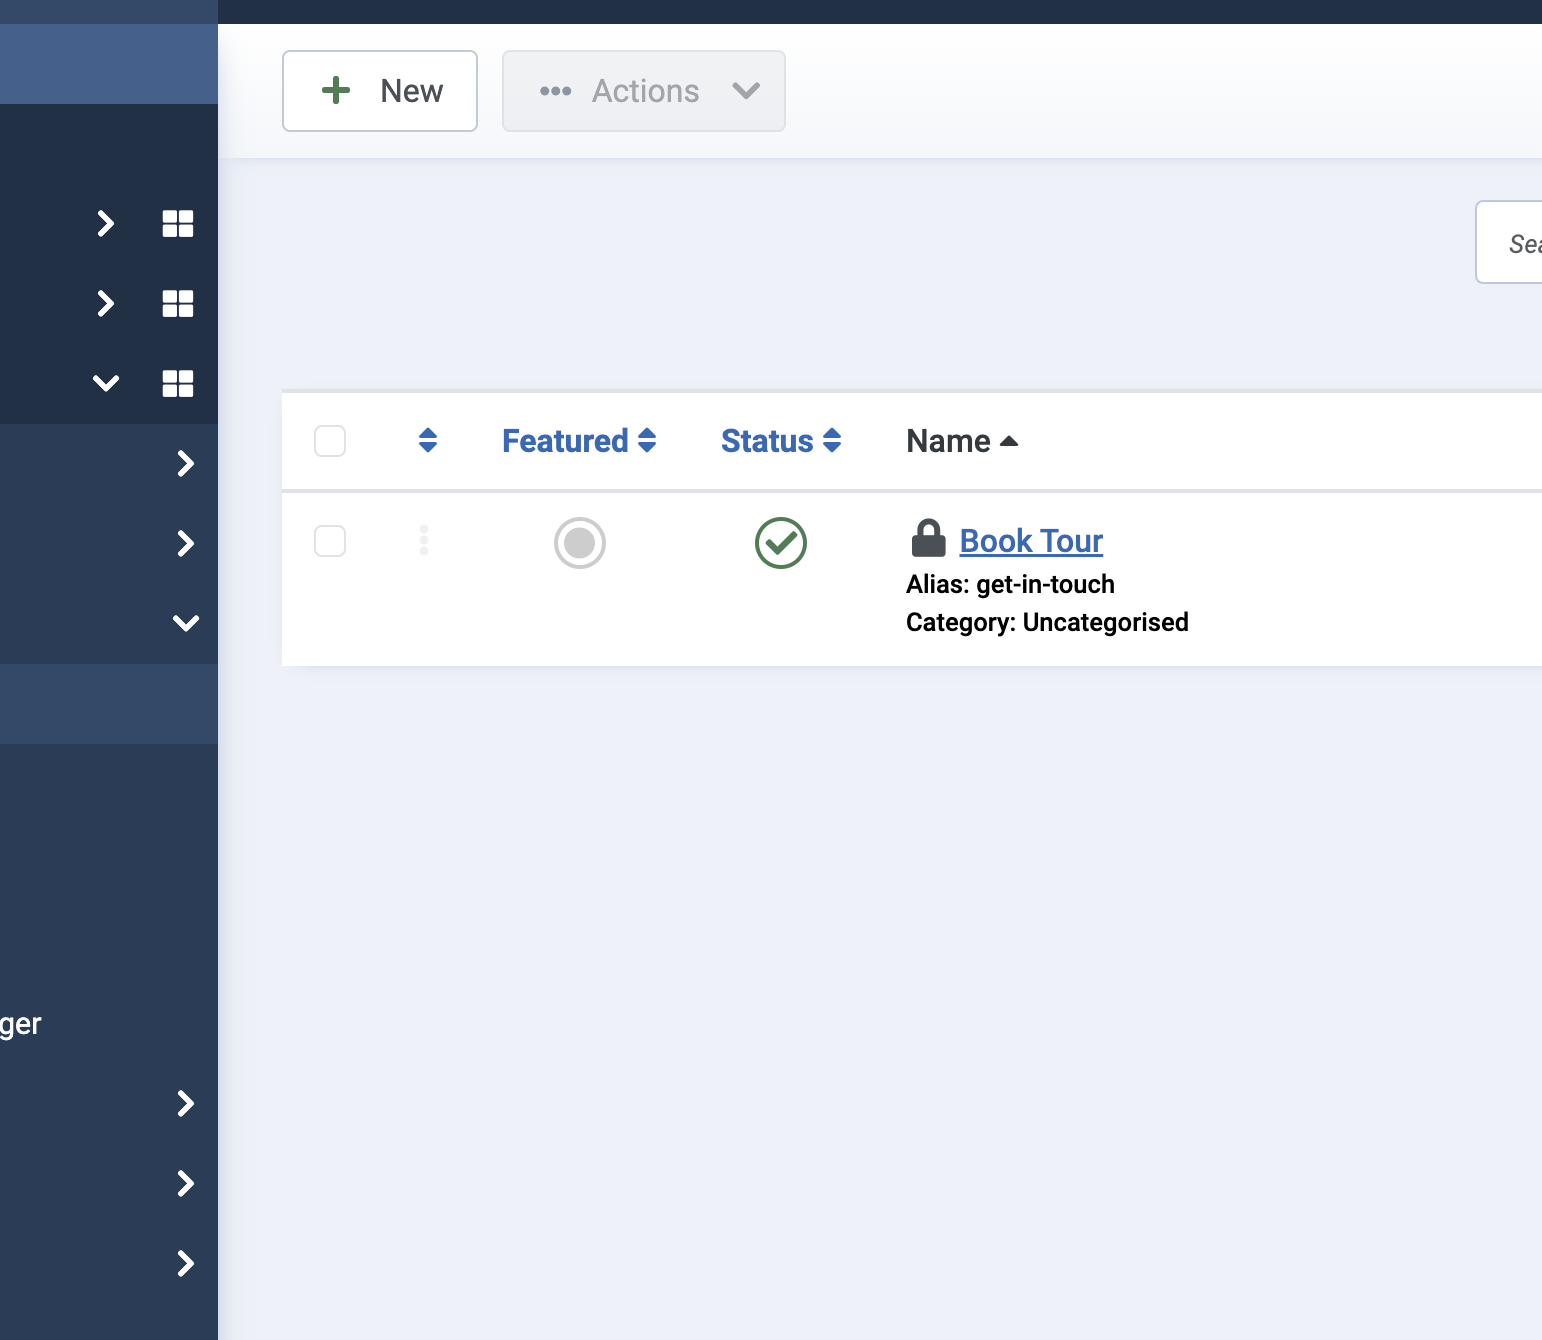Toggle the Featured circle for Book Tour
This screenshot has width=1542, height=1340.
tap(580, 543)
